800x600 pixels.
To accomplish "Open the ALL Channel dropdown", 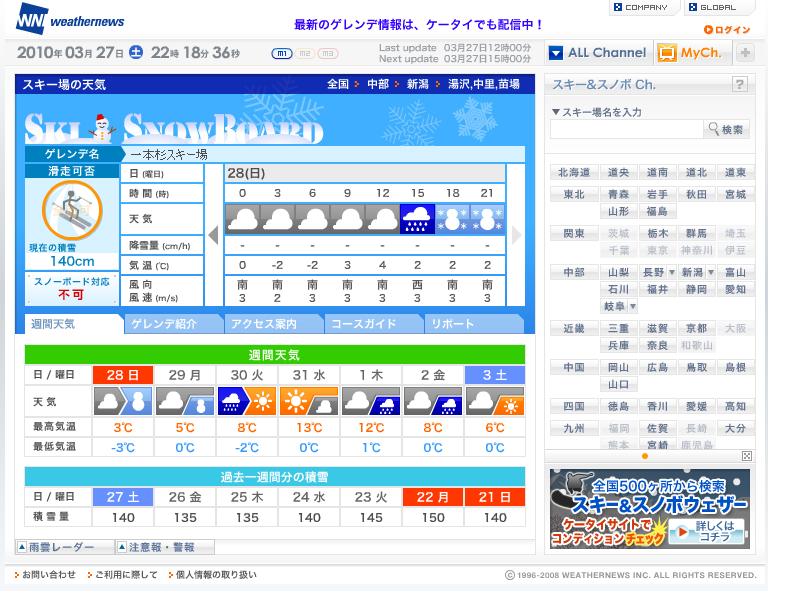I will [556, 53].
